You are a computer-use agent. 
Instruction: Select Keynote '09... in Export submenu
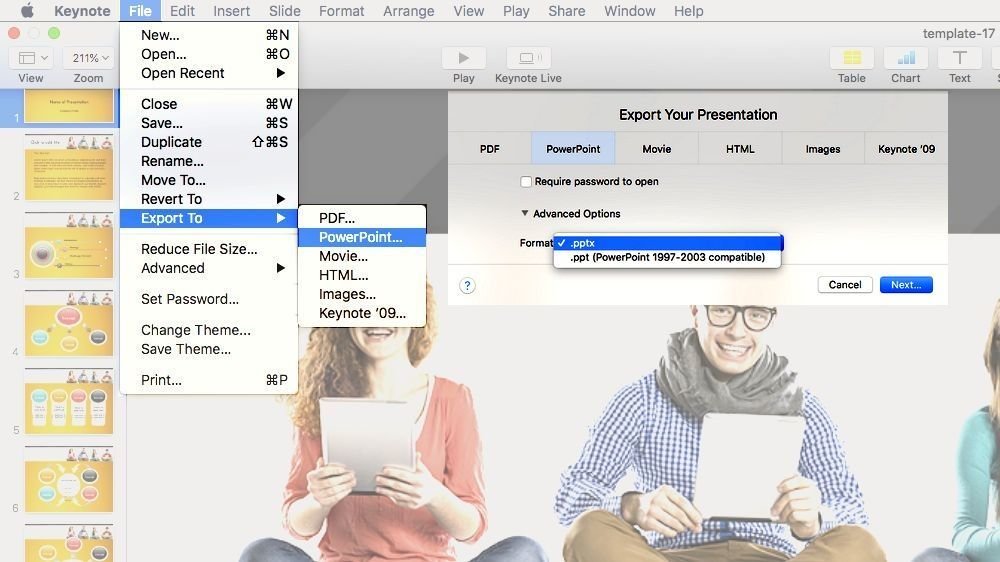point(362,313)
